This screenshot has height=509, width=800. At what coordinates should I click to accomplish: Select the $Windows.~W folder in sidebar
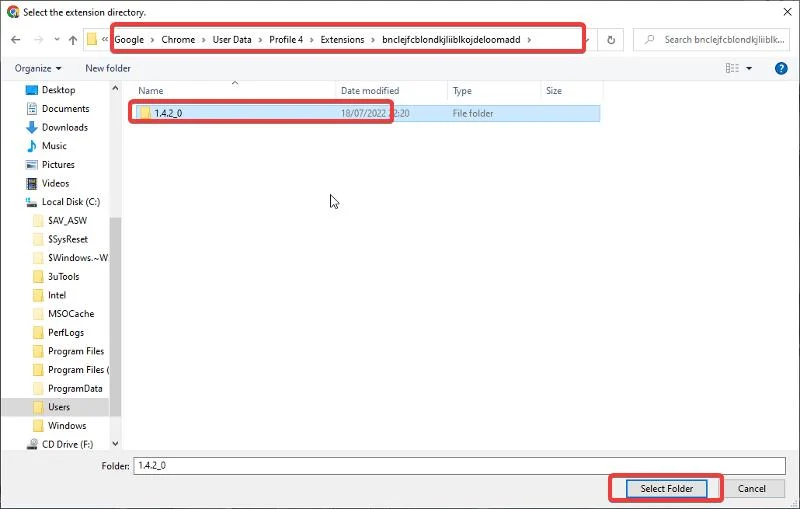coord(78,258)
